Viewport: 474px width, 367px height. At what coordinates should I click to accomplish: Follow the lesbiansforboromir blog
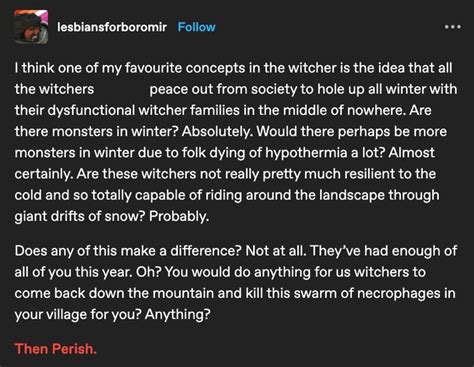196,27
